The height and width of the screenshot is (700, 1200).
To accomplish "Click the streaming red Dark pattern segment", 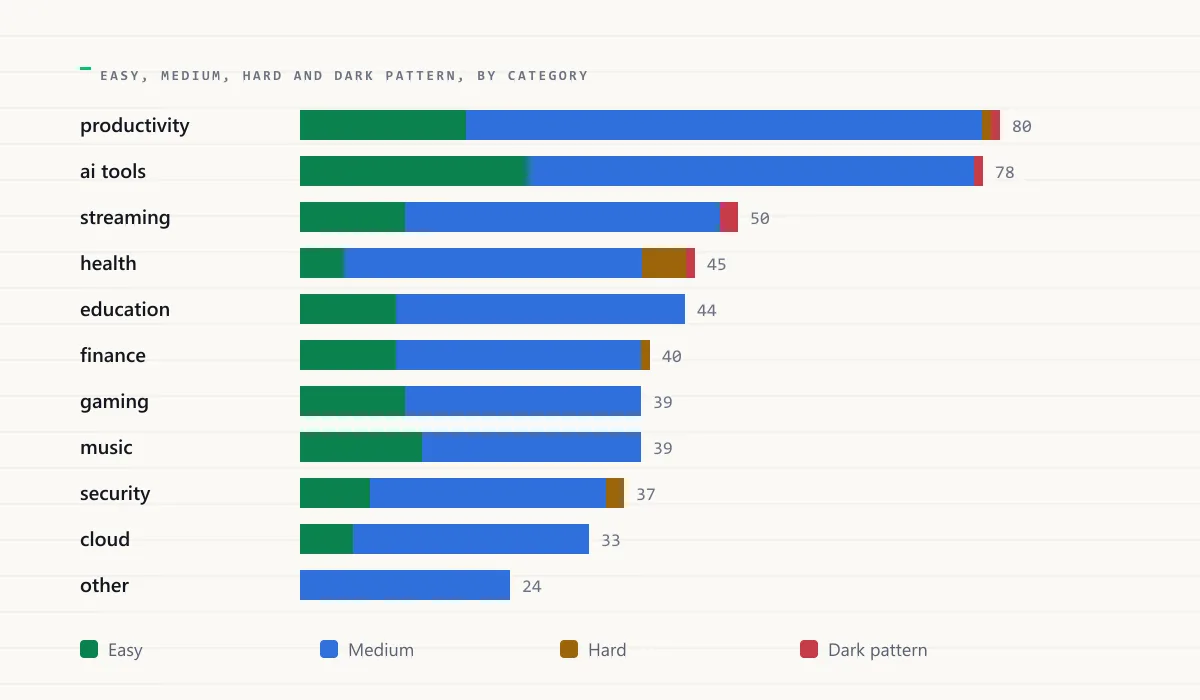I will [x=729, y=217].
